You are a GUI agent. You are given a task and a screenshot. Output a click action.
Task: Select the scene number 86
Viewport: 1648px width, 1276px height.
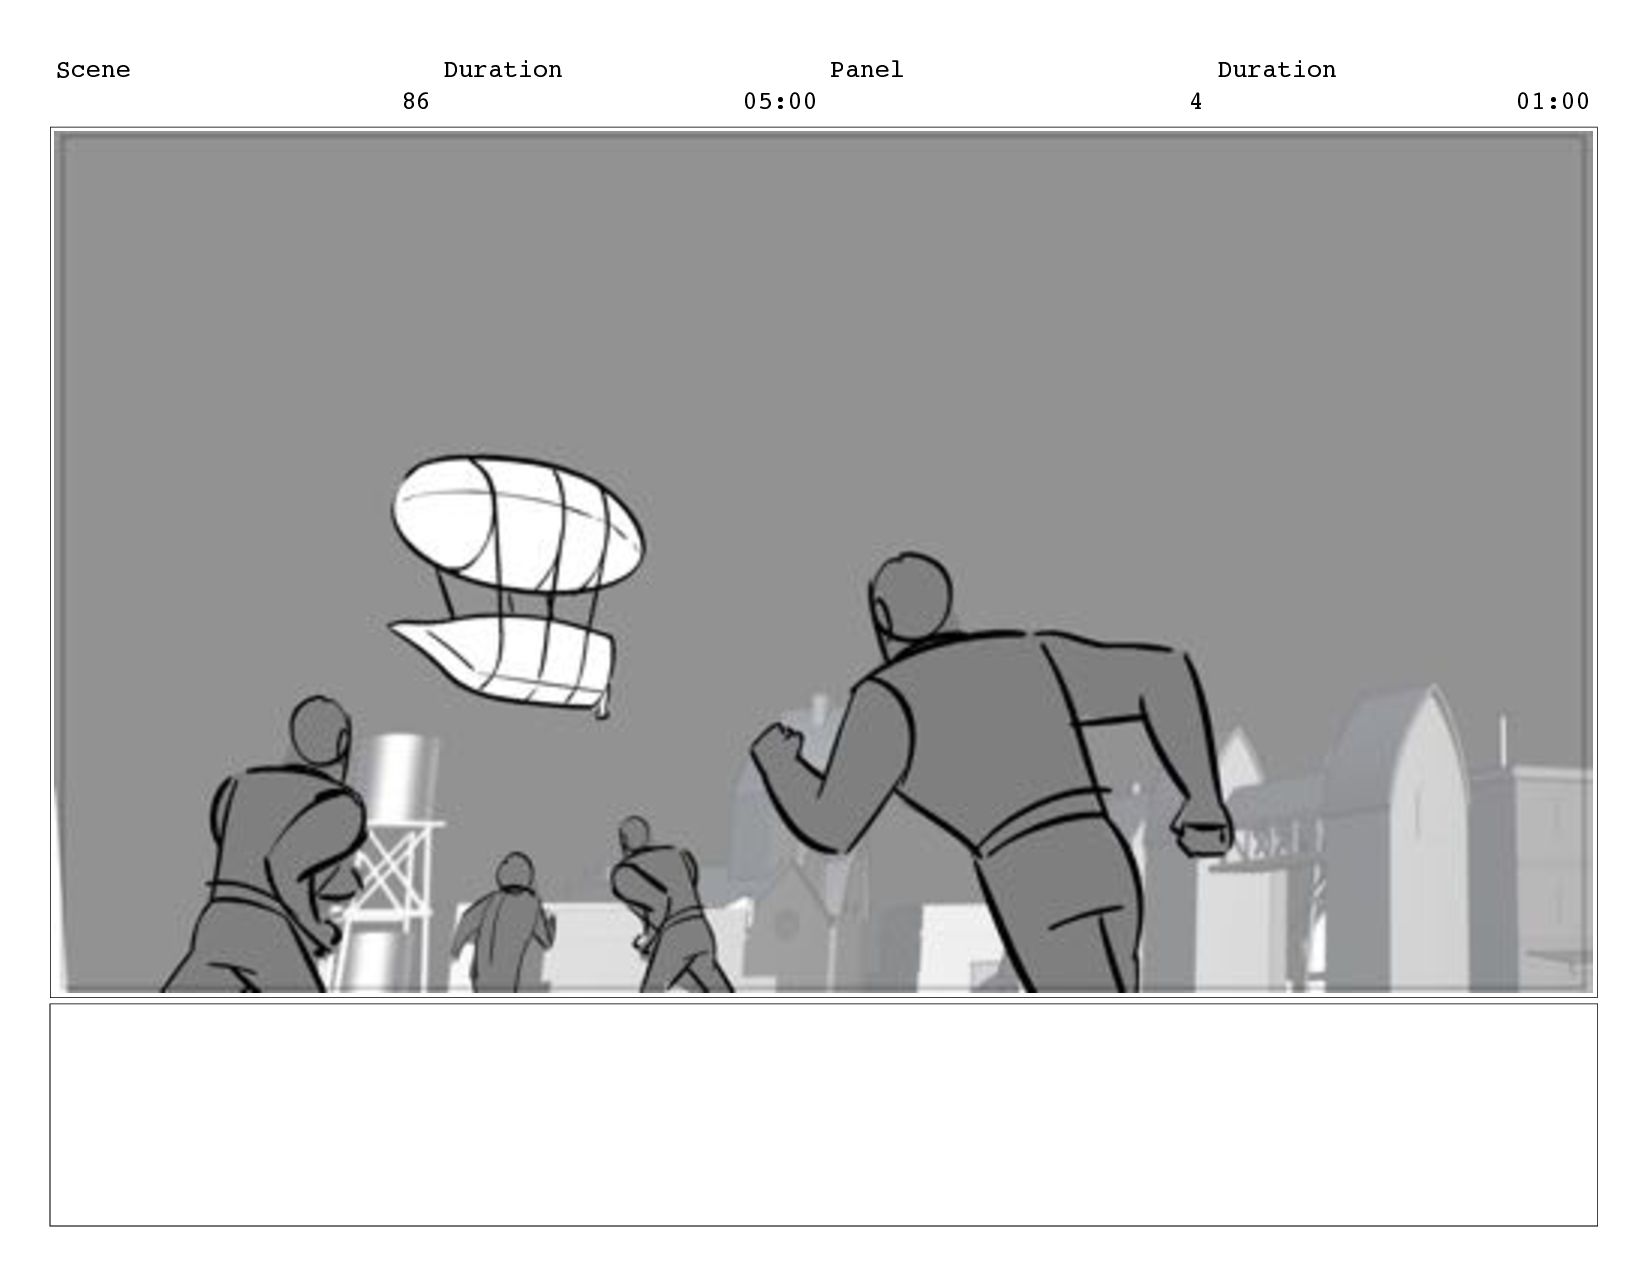tap(416, 102)
